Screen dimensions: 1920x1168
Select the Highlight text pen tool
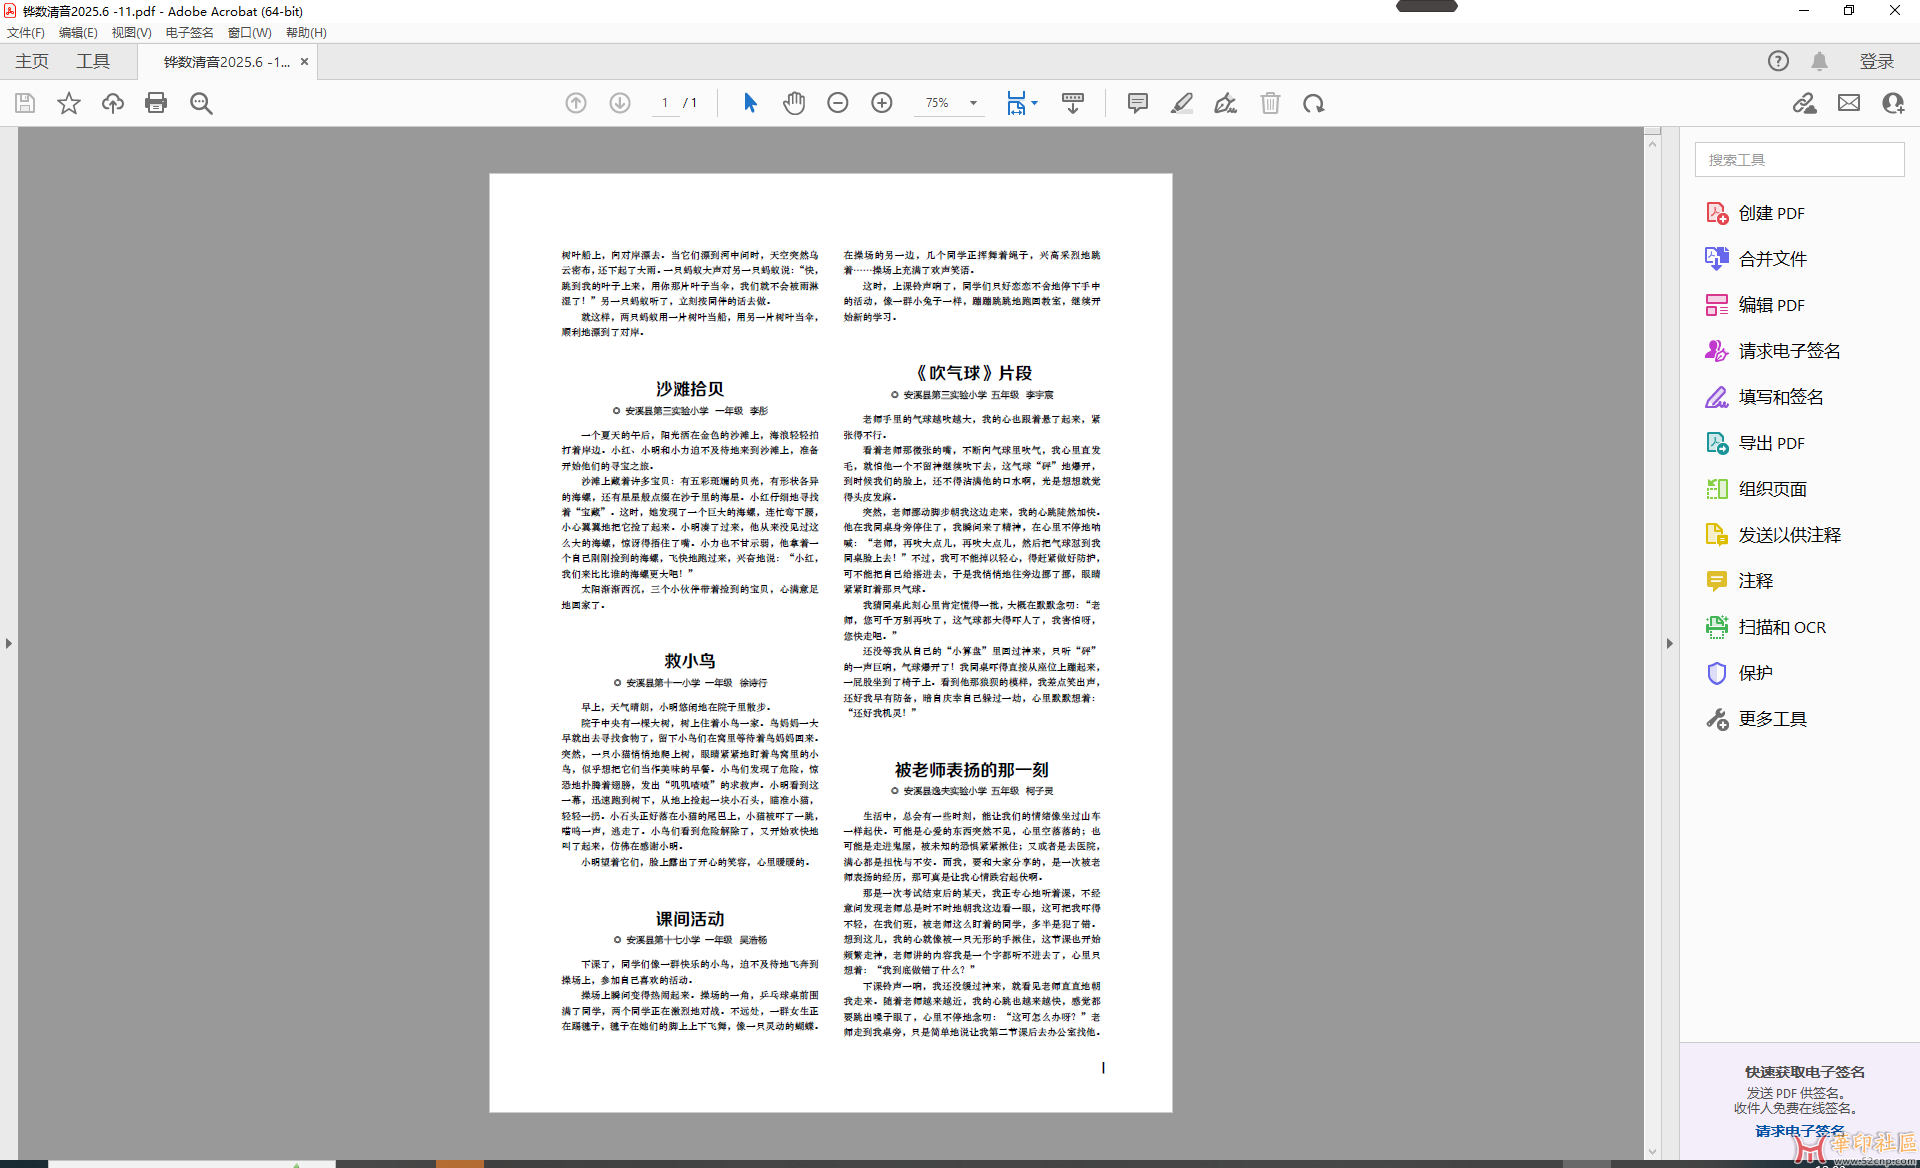1182,103
